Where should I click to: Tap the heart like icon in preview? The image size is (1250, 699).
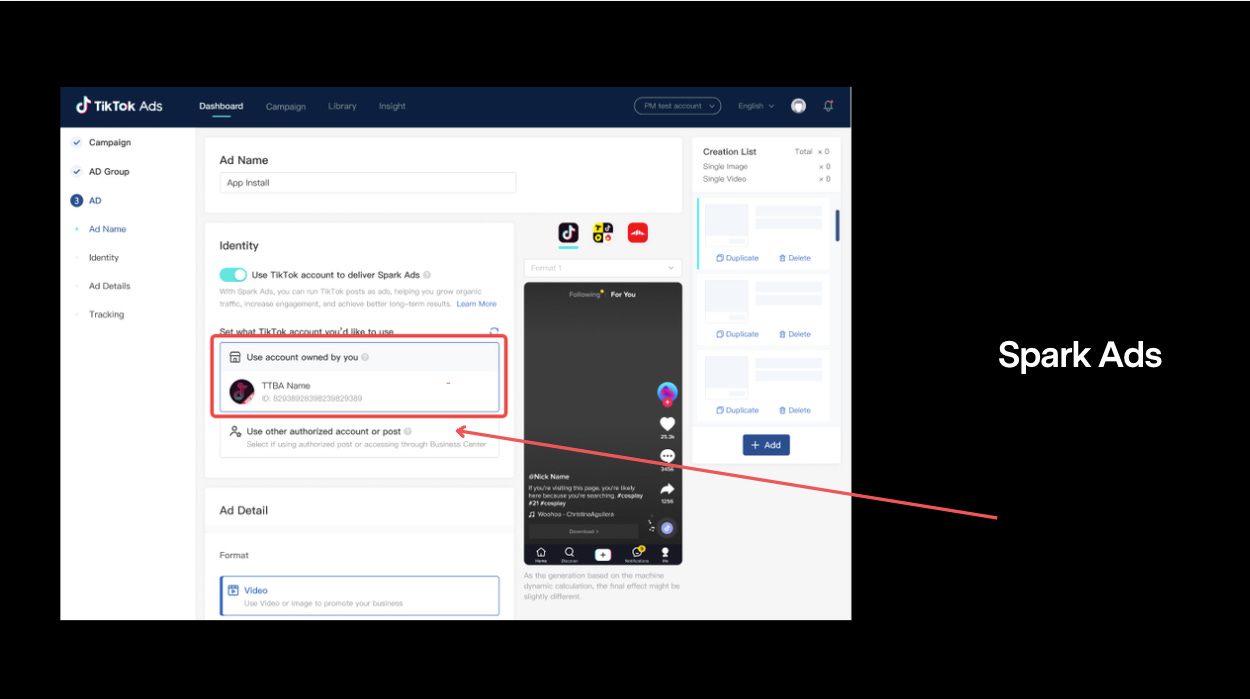tap(667, 425)
